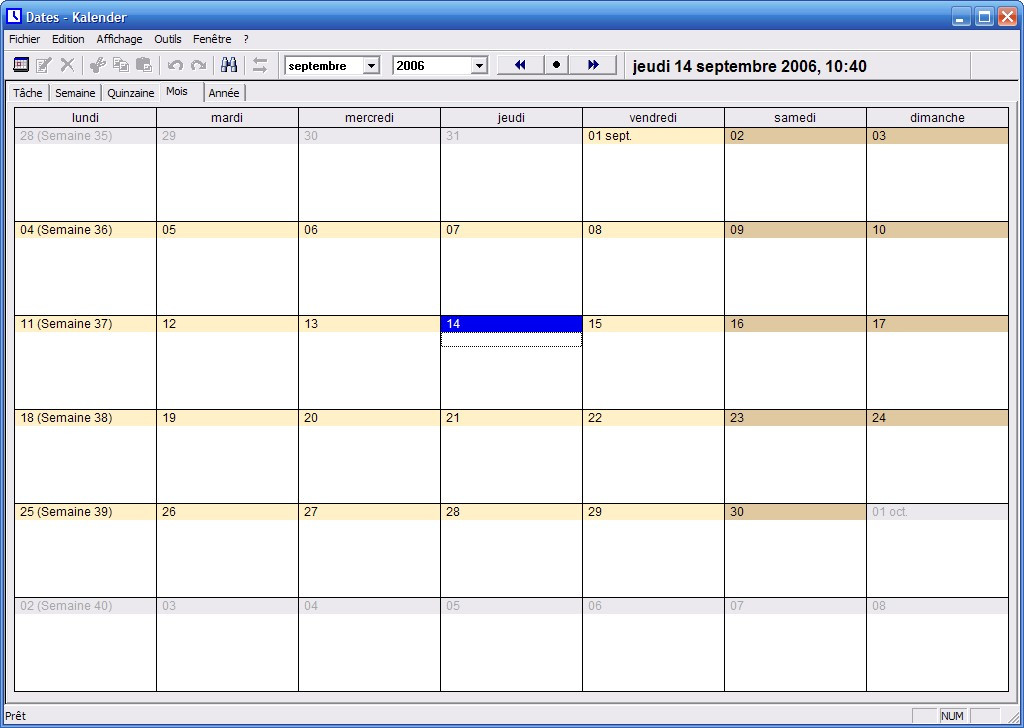Click the paste clipboard icon
The image size is (1024, 728).
click(x=144, y=65)
